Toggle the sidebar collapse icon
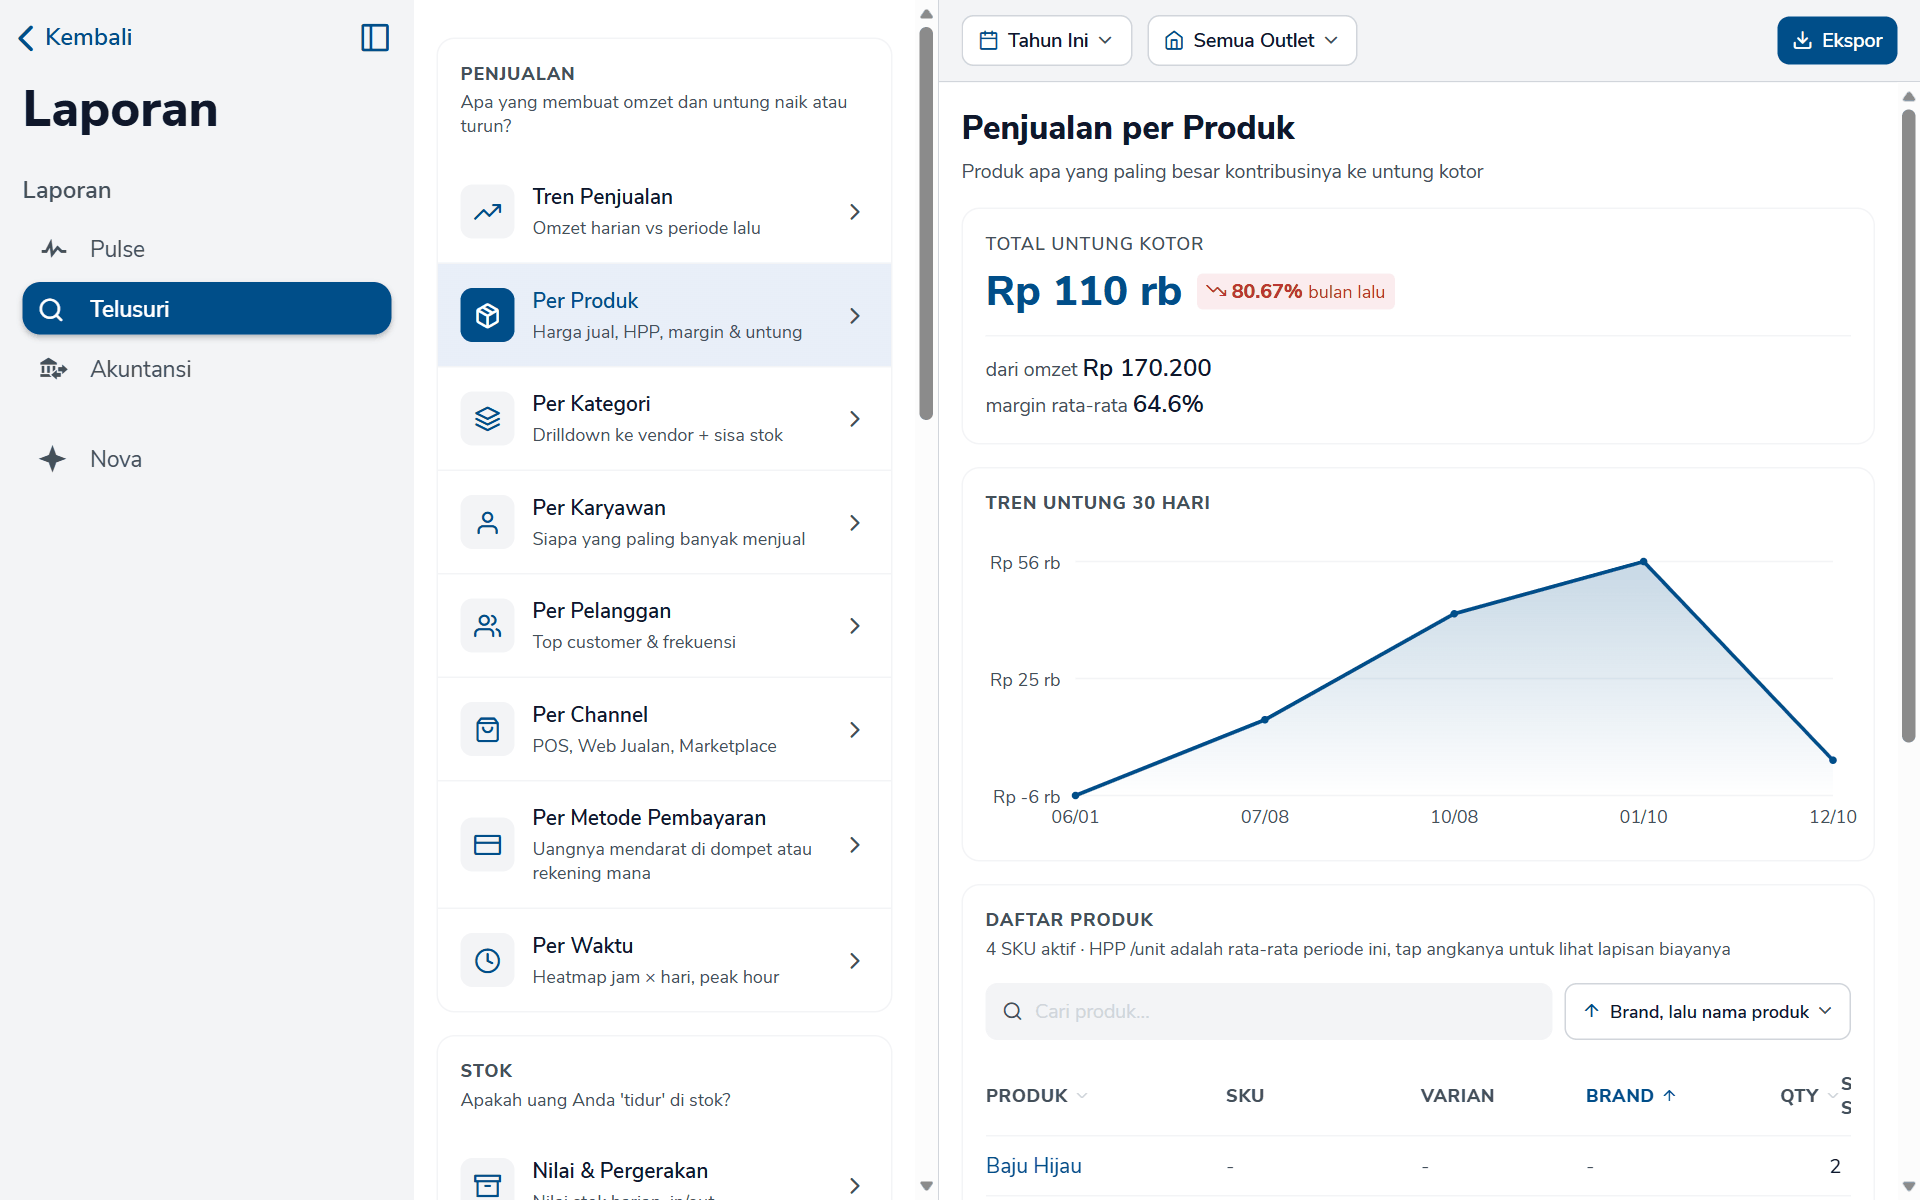Screen dimensions: 1920x1200 pyautogui.click(x=375, y=38)
